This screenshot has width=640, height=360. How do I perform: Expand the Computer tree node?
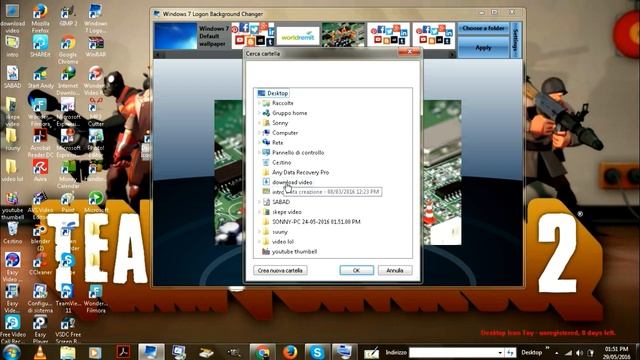[x=260, y=133]
